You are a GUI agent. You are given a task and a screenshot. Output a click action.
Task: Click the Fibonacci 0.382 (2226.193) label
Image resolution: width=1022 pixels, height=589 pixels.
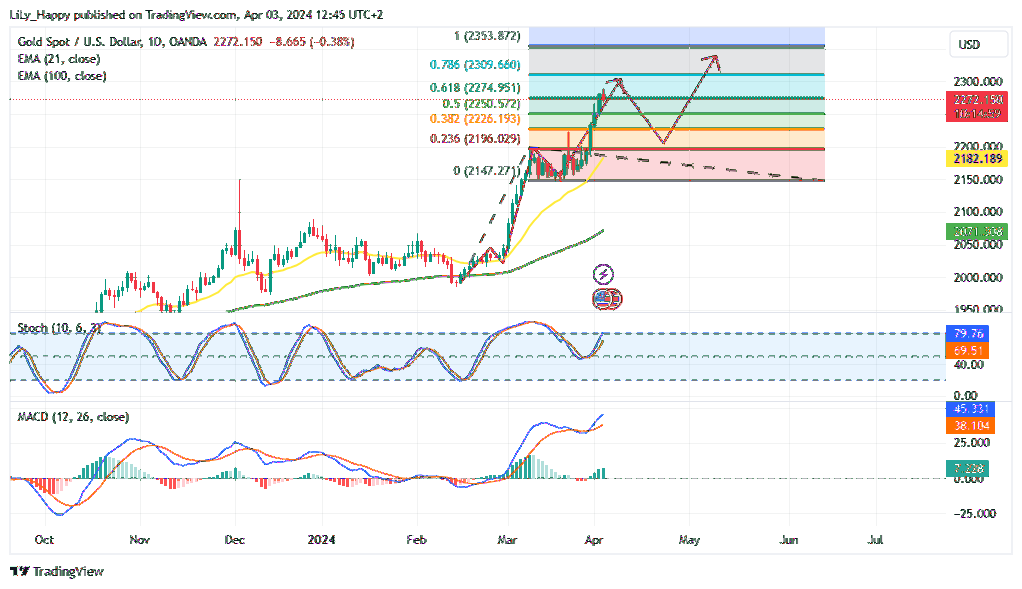coord(475,119)
